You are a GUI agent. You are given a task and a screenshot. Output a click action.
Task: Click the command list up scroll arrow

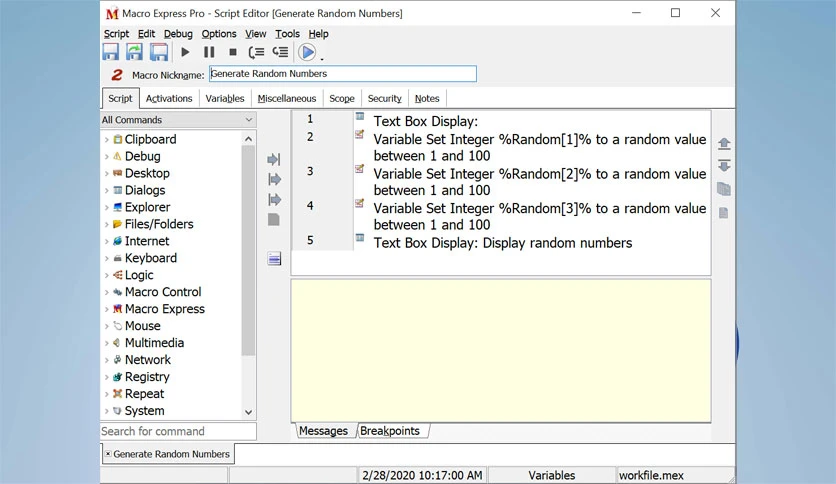click(x=248, y=139)
